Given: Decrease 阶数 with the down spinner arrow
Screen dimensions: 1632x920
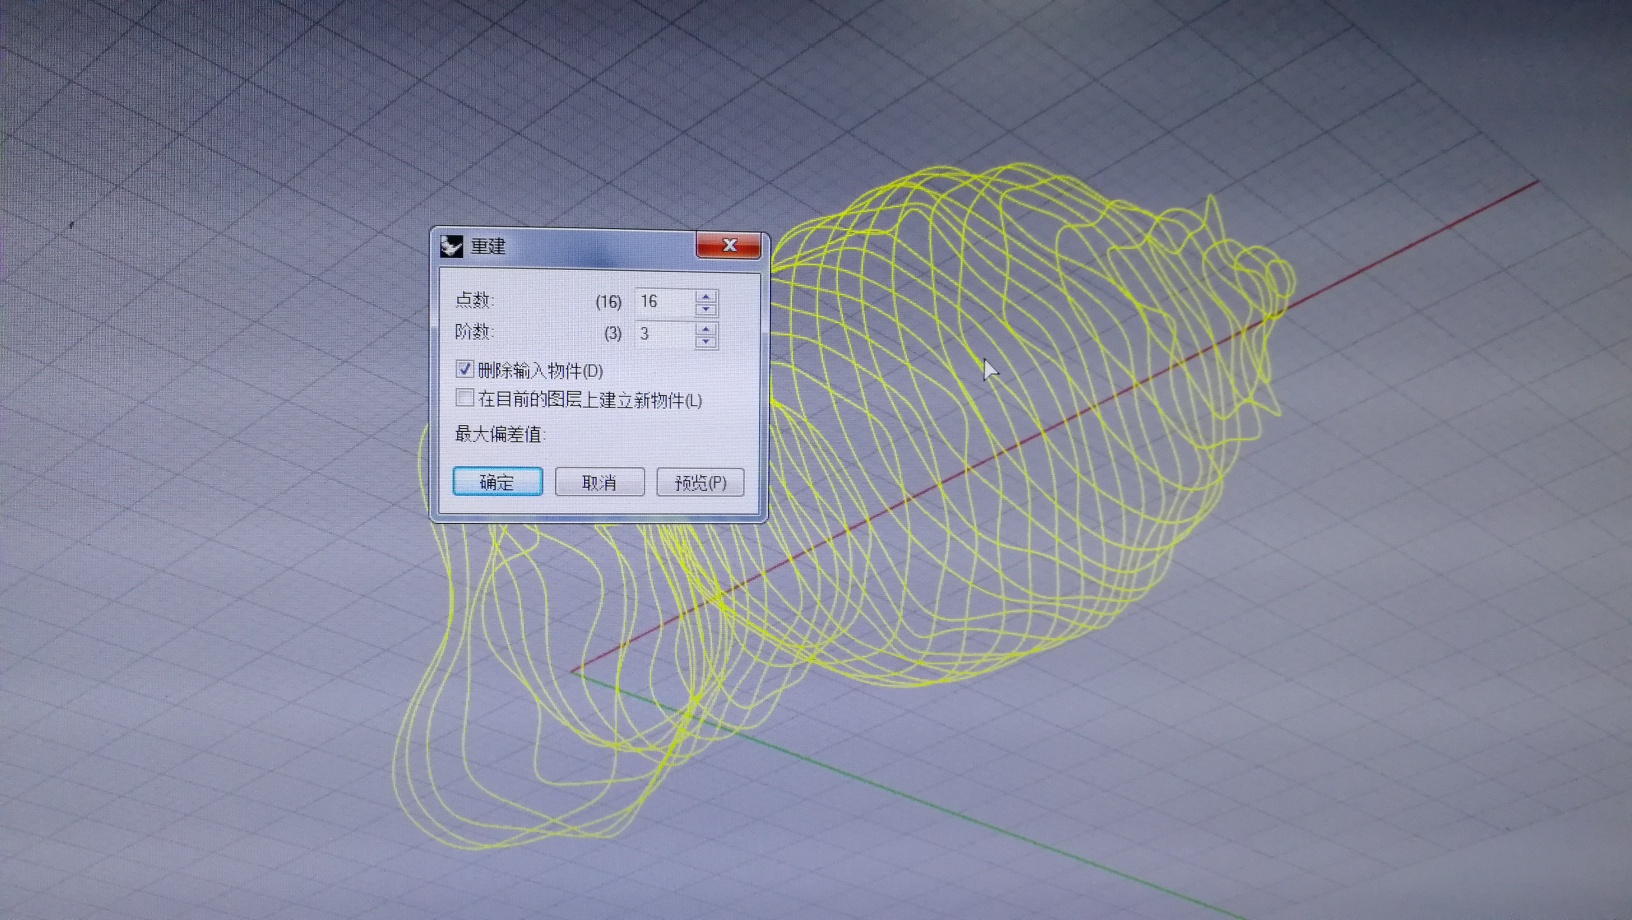Looking at the screenshot, I should [x=706, y=341].
